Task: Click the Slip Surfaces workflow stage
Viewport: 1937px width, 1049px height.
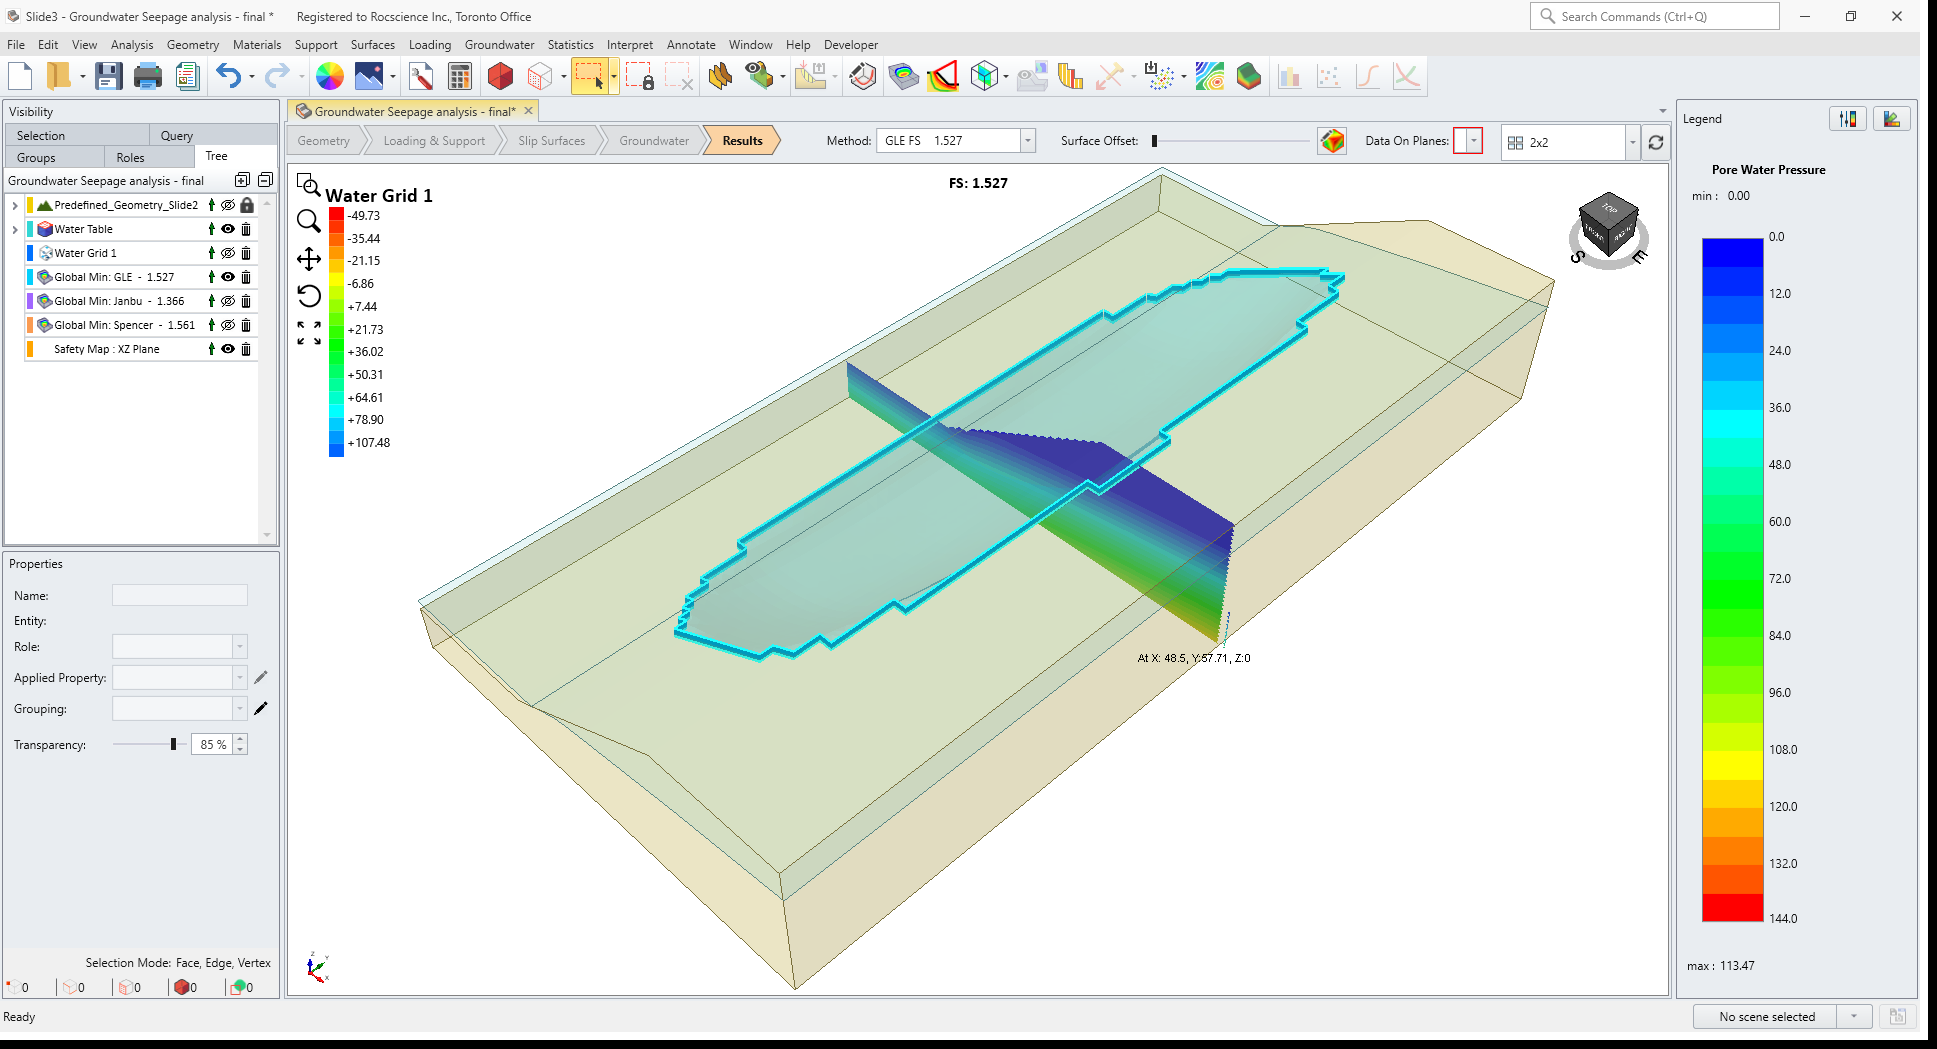Action: coord(551,140)
